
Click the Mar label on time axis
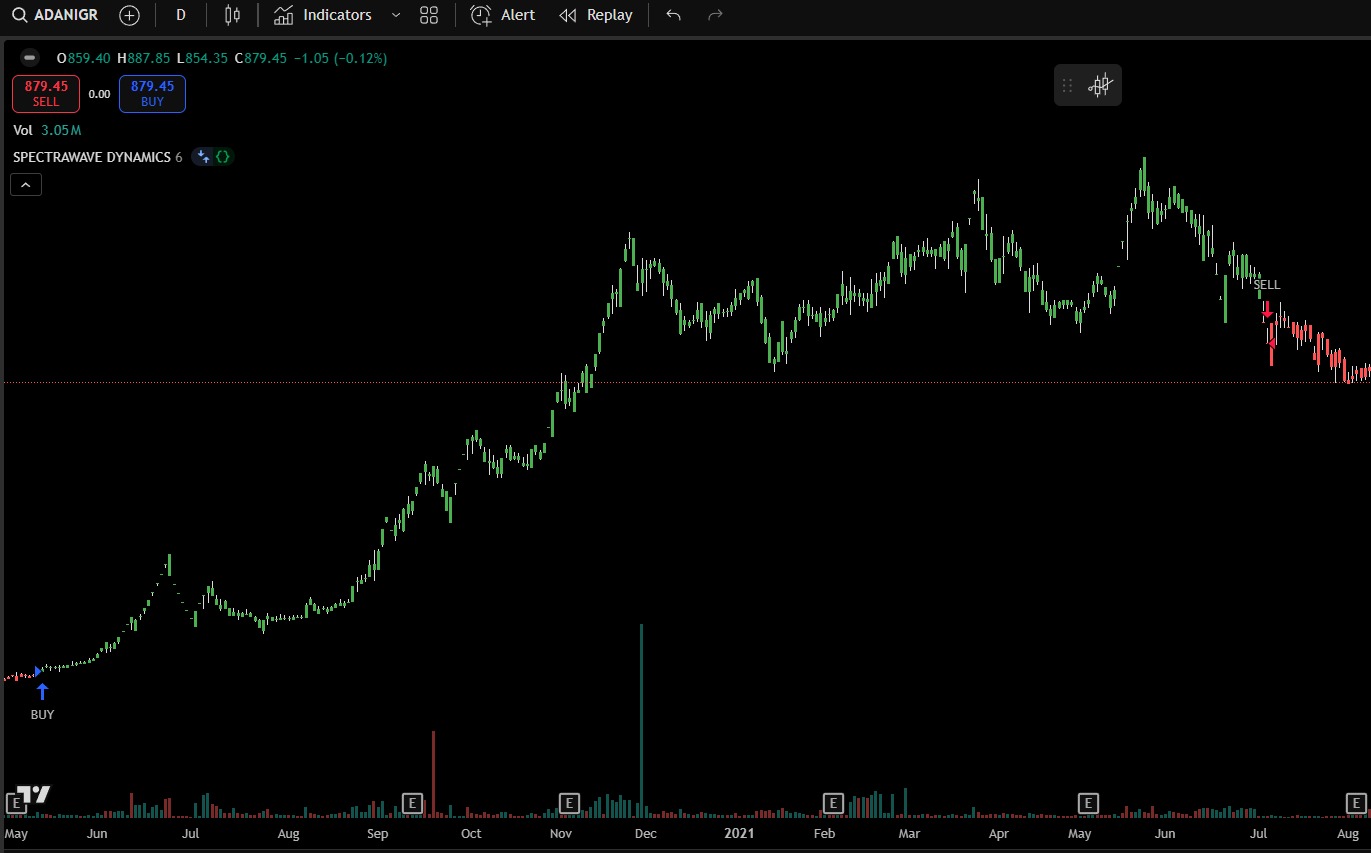(909, 833)
